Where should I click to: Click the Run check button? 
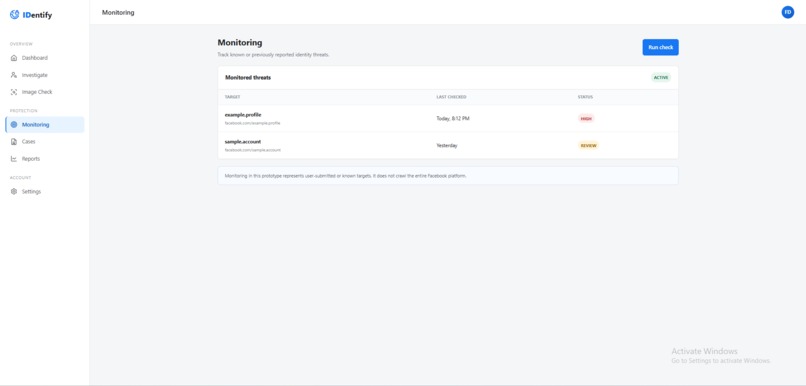661,47
